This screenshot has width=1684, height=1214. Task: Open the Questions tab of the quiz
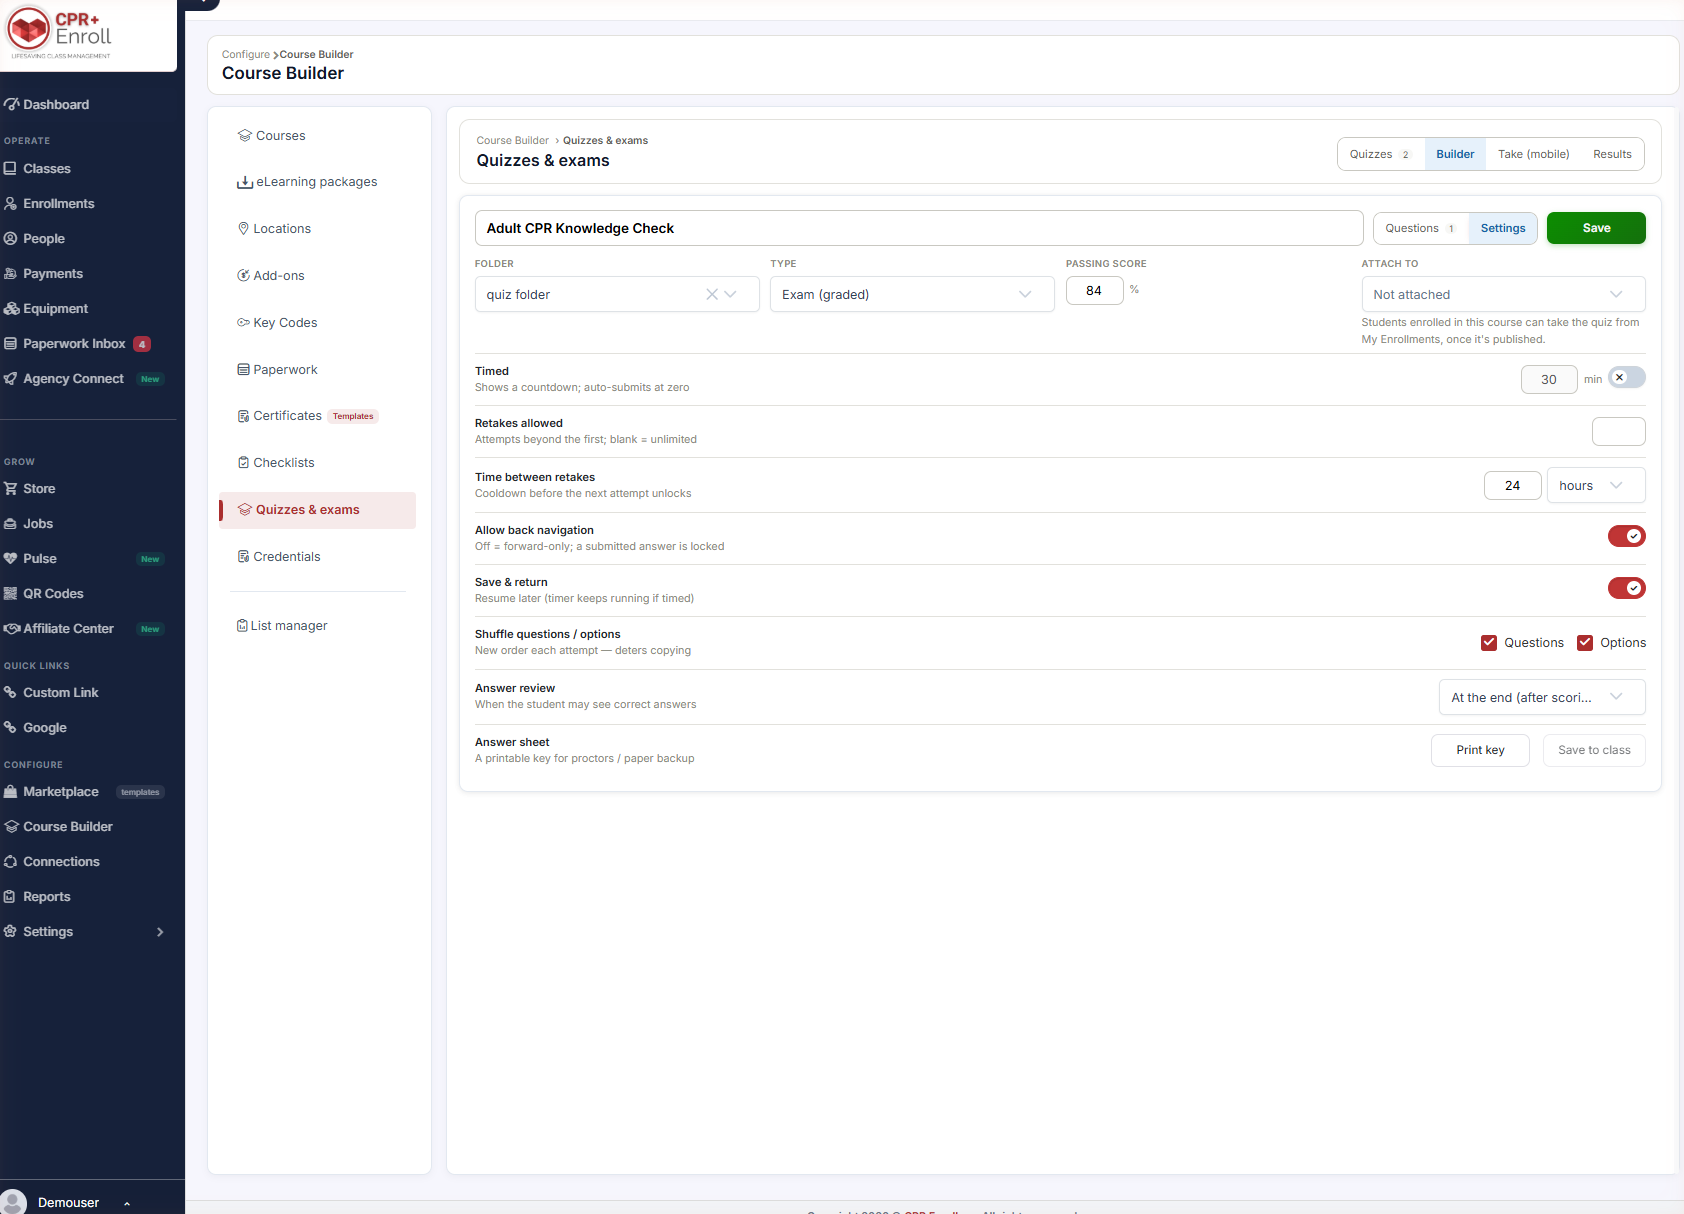pyautogui.click(x=1420, y=228)
